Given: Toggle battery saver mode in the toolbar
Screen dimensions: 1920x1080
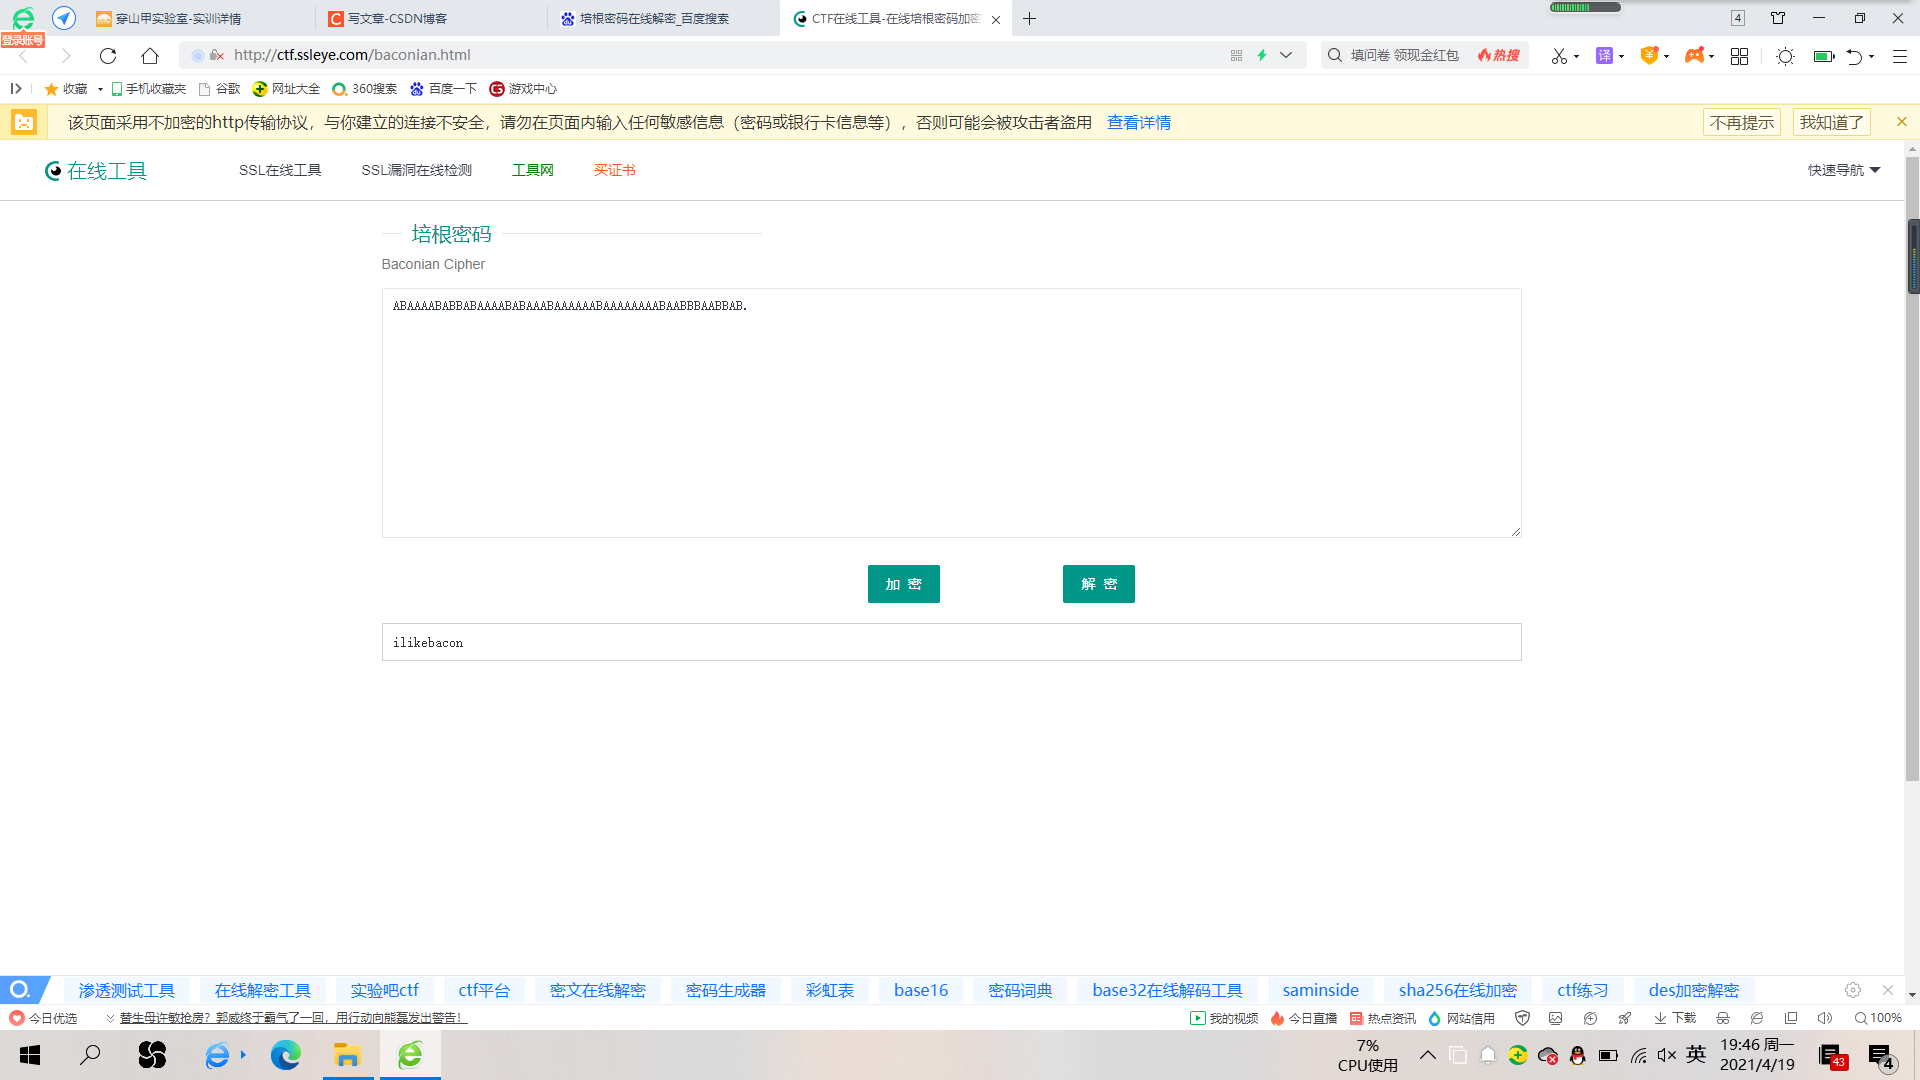Looking at the screenshot, I should (x=1823, y=57).
